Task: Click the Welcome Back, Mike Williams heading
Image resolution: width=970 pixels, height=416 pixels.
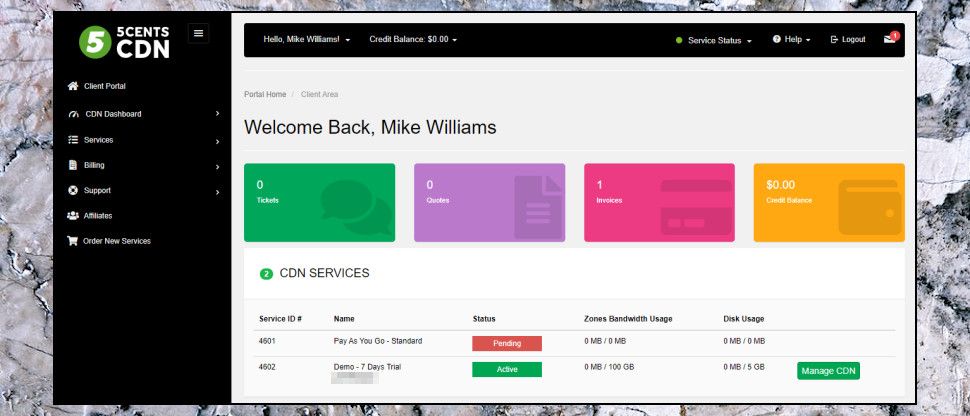Action: point(370,128)
